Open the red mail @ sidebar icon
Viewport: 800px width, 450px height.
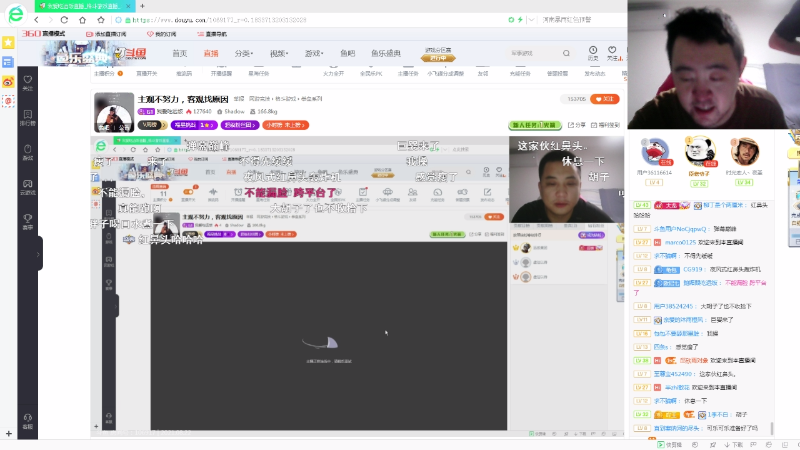pos(8,101)
